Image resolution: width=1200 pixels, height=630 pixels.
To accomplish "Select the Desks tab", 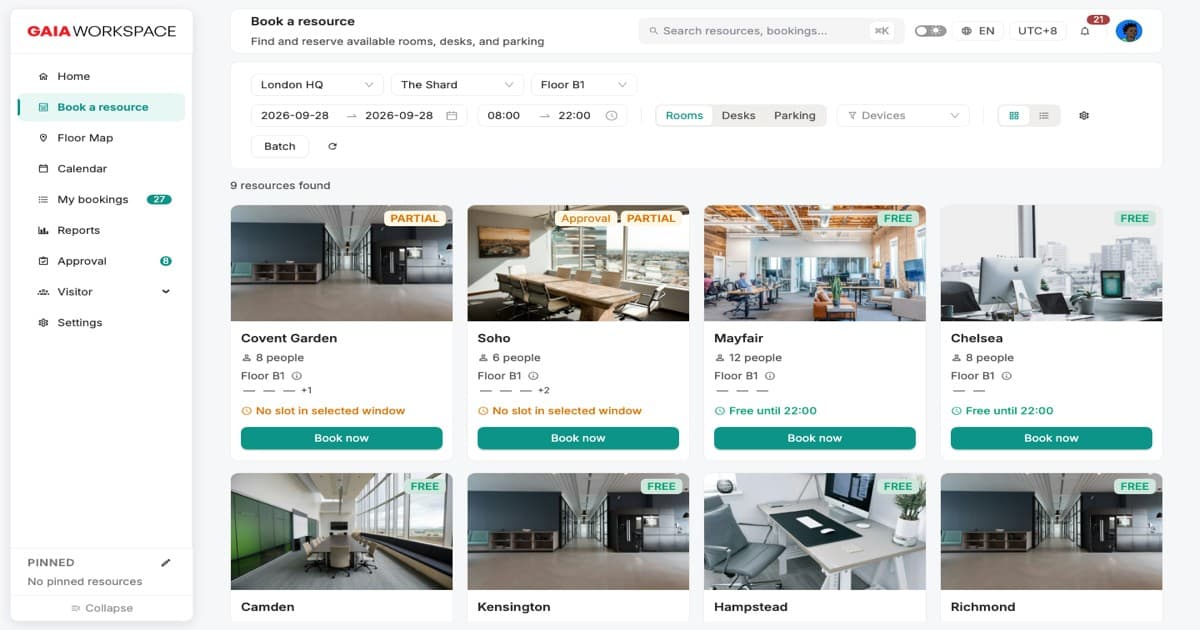I will (739, 116).
